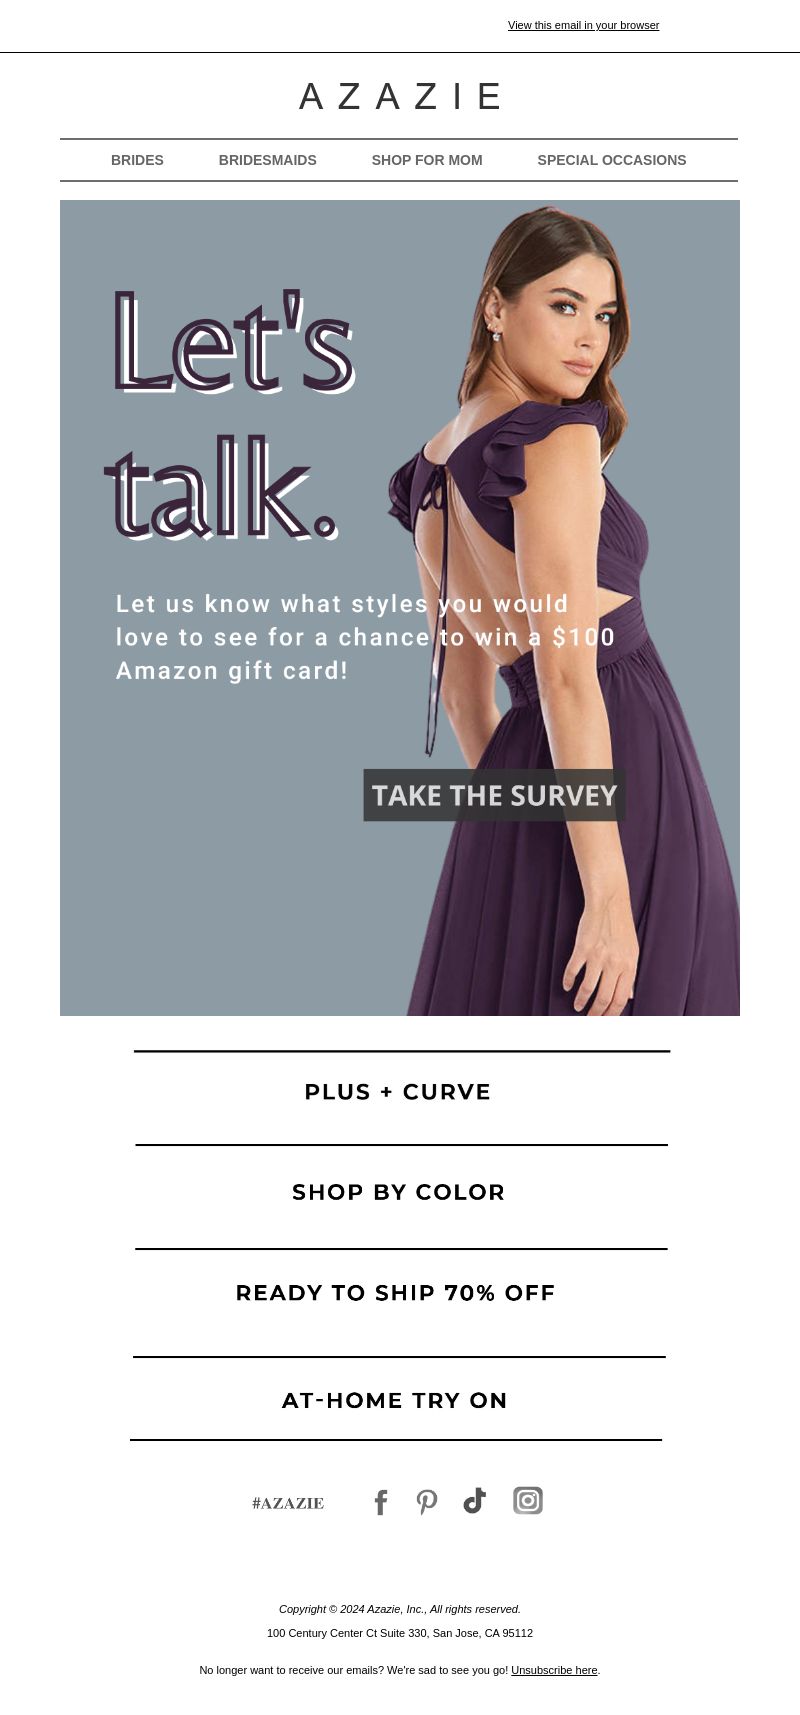Viewport: 800px width, 1715px height.
Task: Go to the Brides menu item
Action: (137, 160)
